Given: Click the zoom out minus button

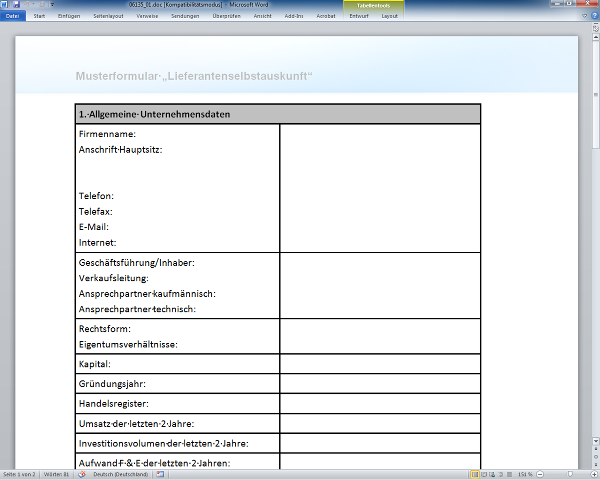Looking at the screenshot, I should click(538, 474).
